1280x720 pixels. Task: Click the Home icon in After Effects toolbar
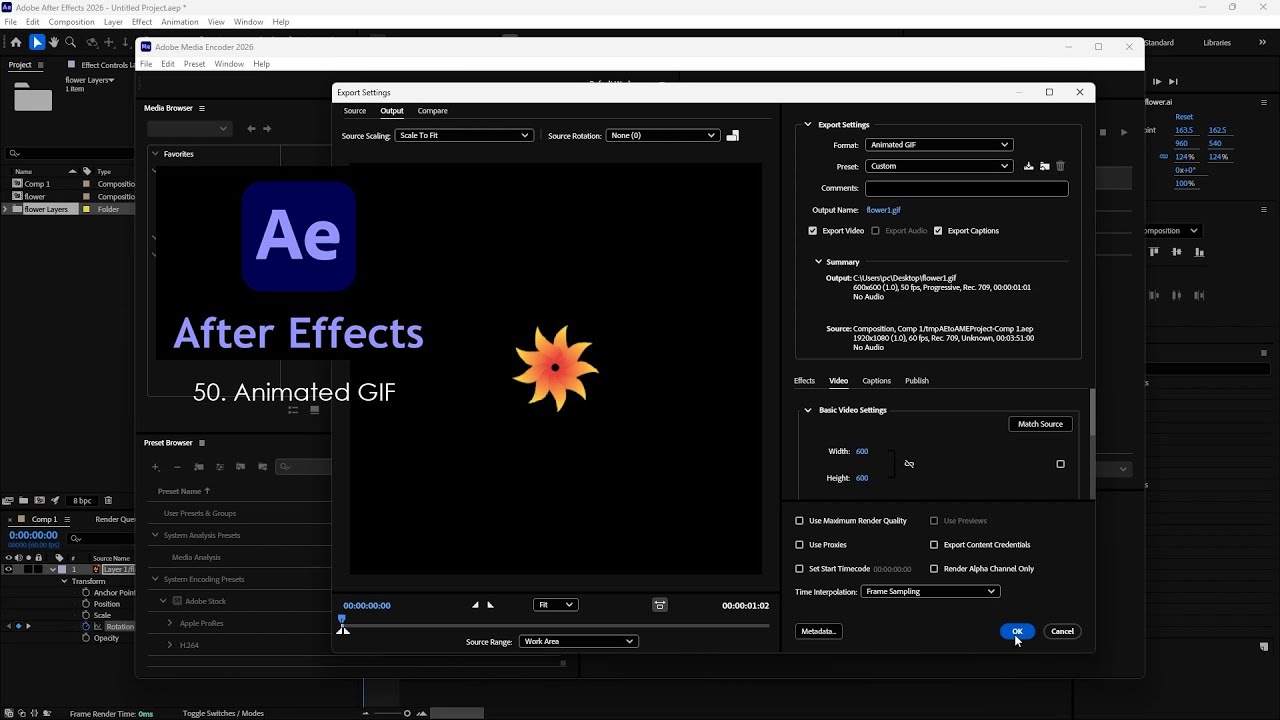click(15, 43)
